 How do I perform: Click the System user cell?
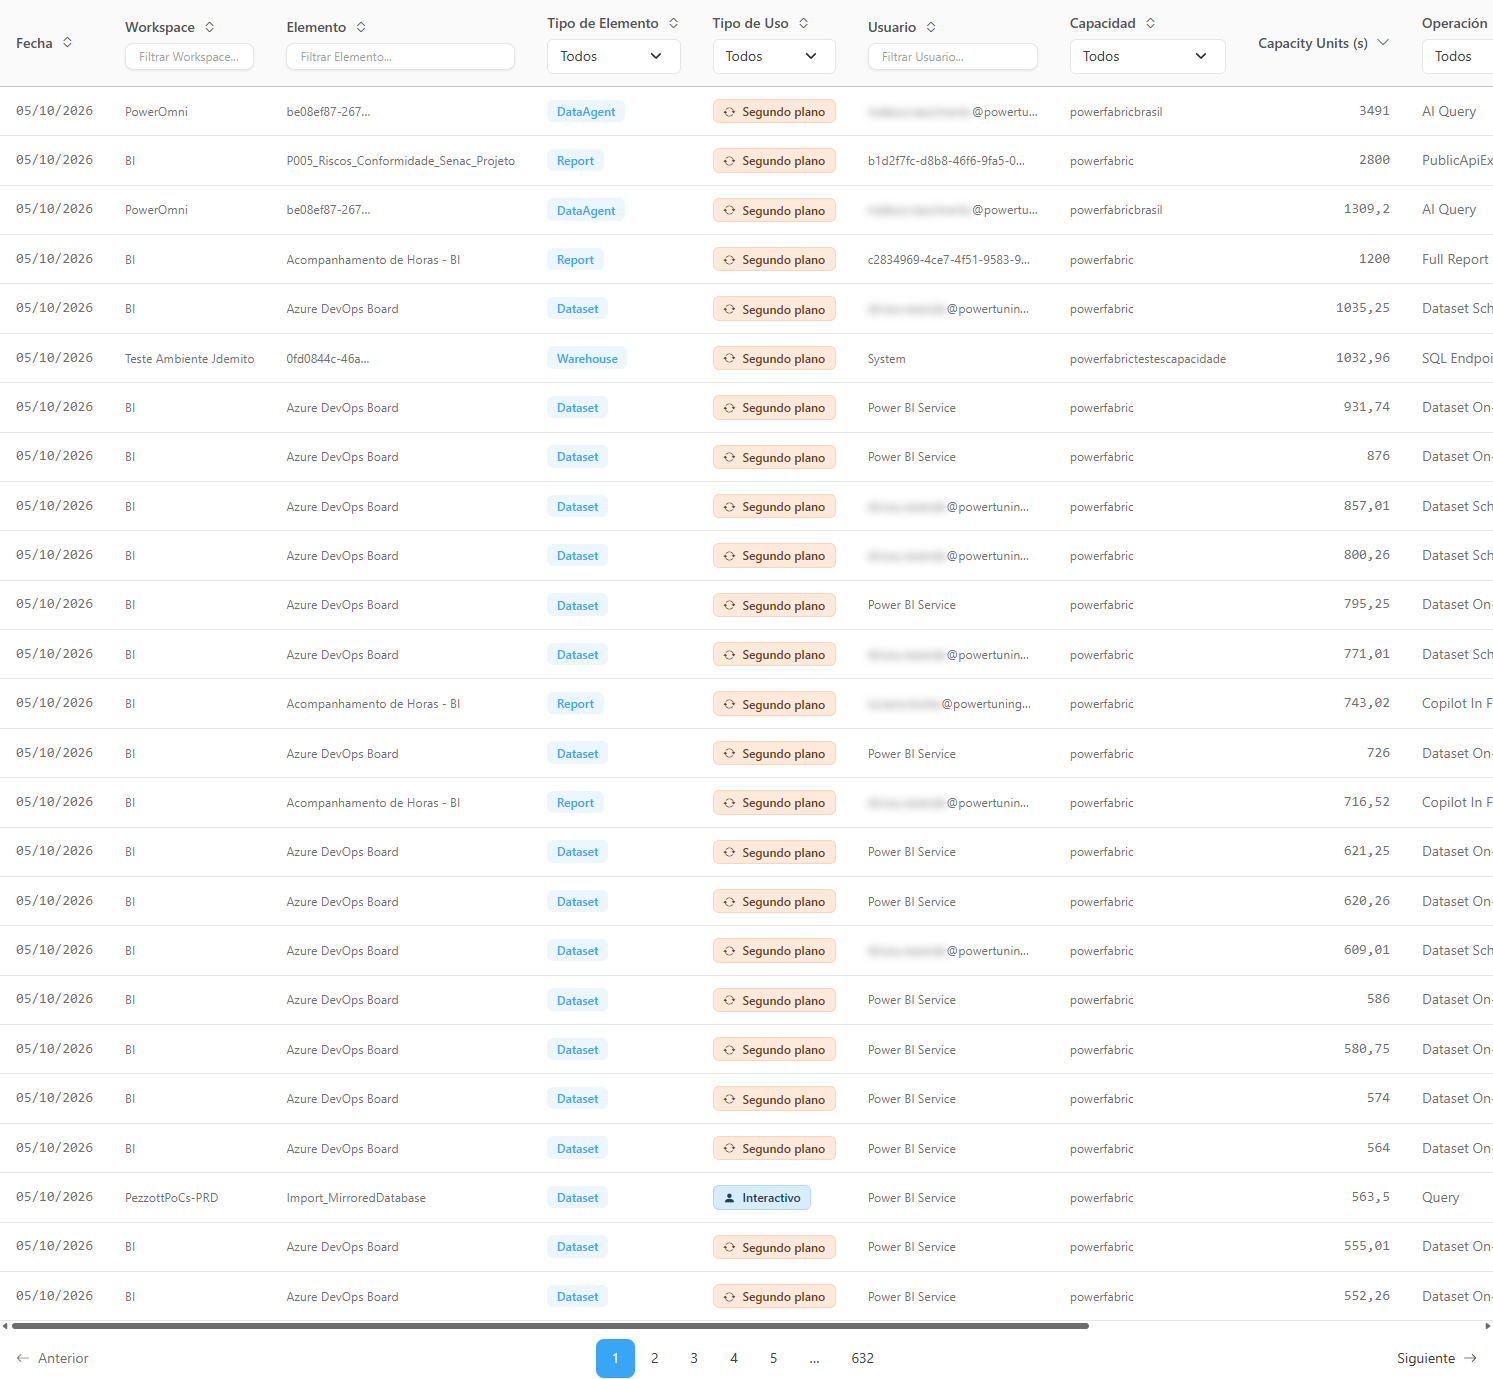(x=887, y=359)
